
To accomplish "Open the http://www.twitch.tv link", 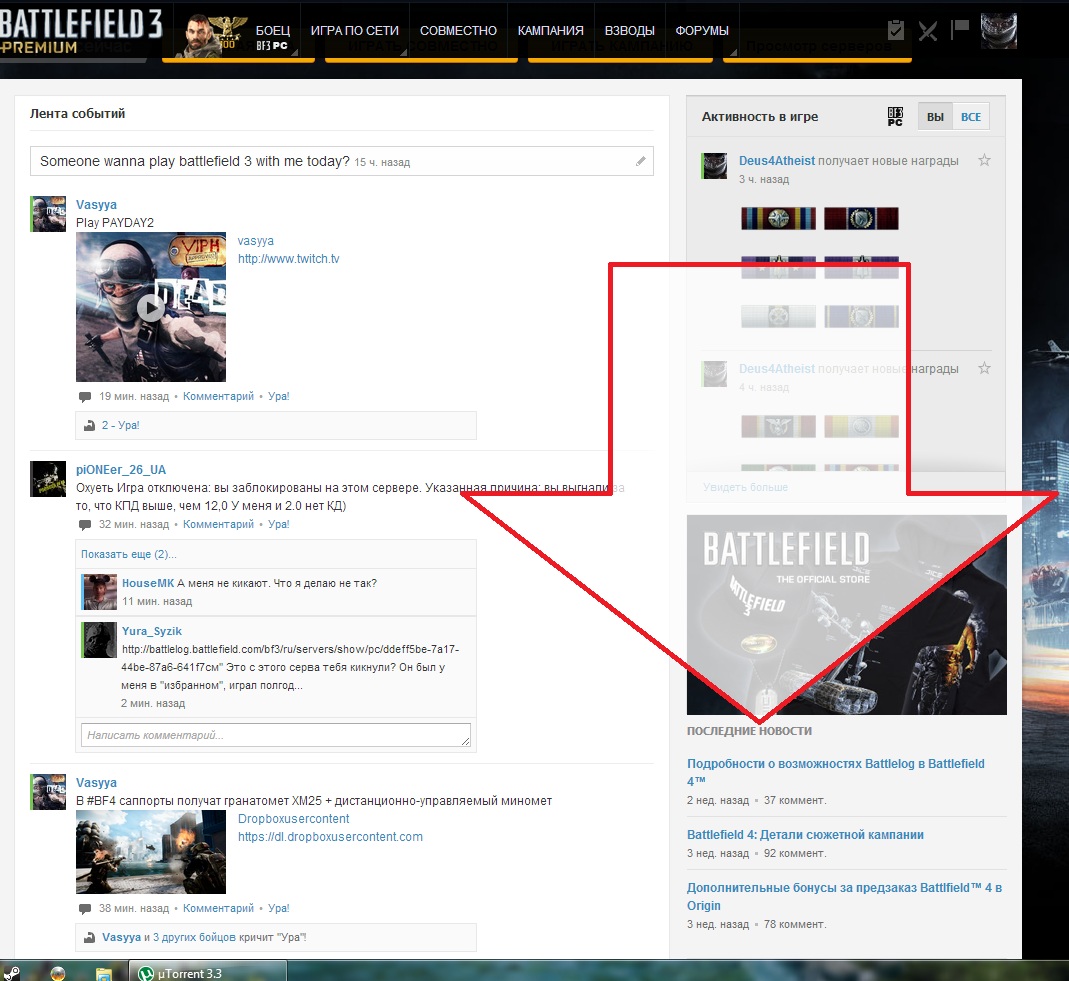I will click(288, 259).
